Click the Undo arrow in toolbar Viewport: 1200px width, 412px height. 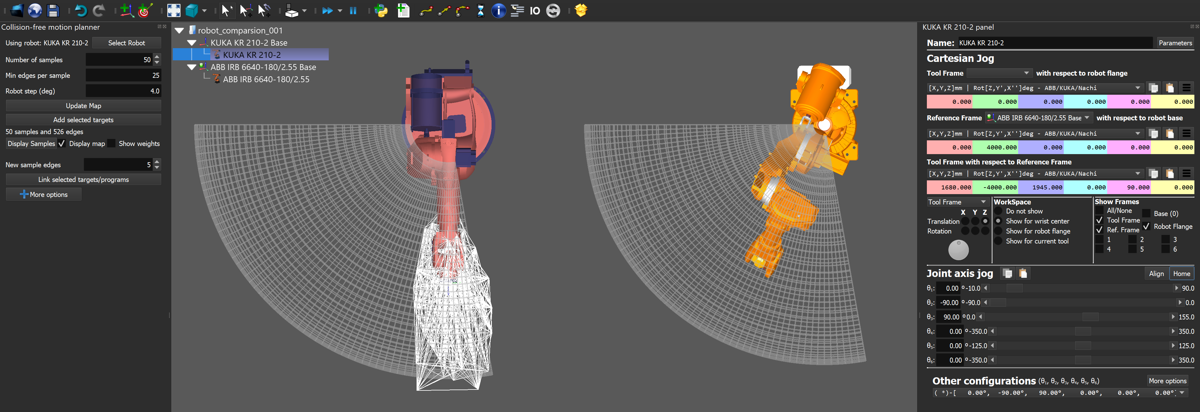click(81, 11)
